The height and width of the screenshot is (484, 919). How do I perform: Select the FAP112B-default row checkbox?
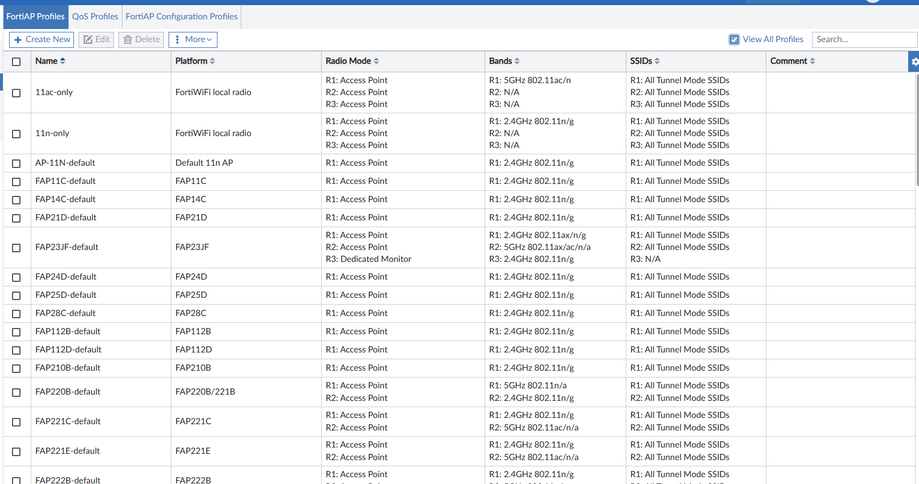coord(16,332)
